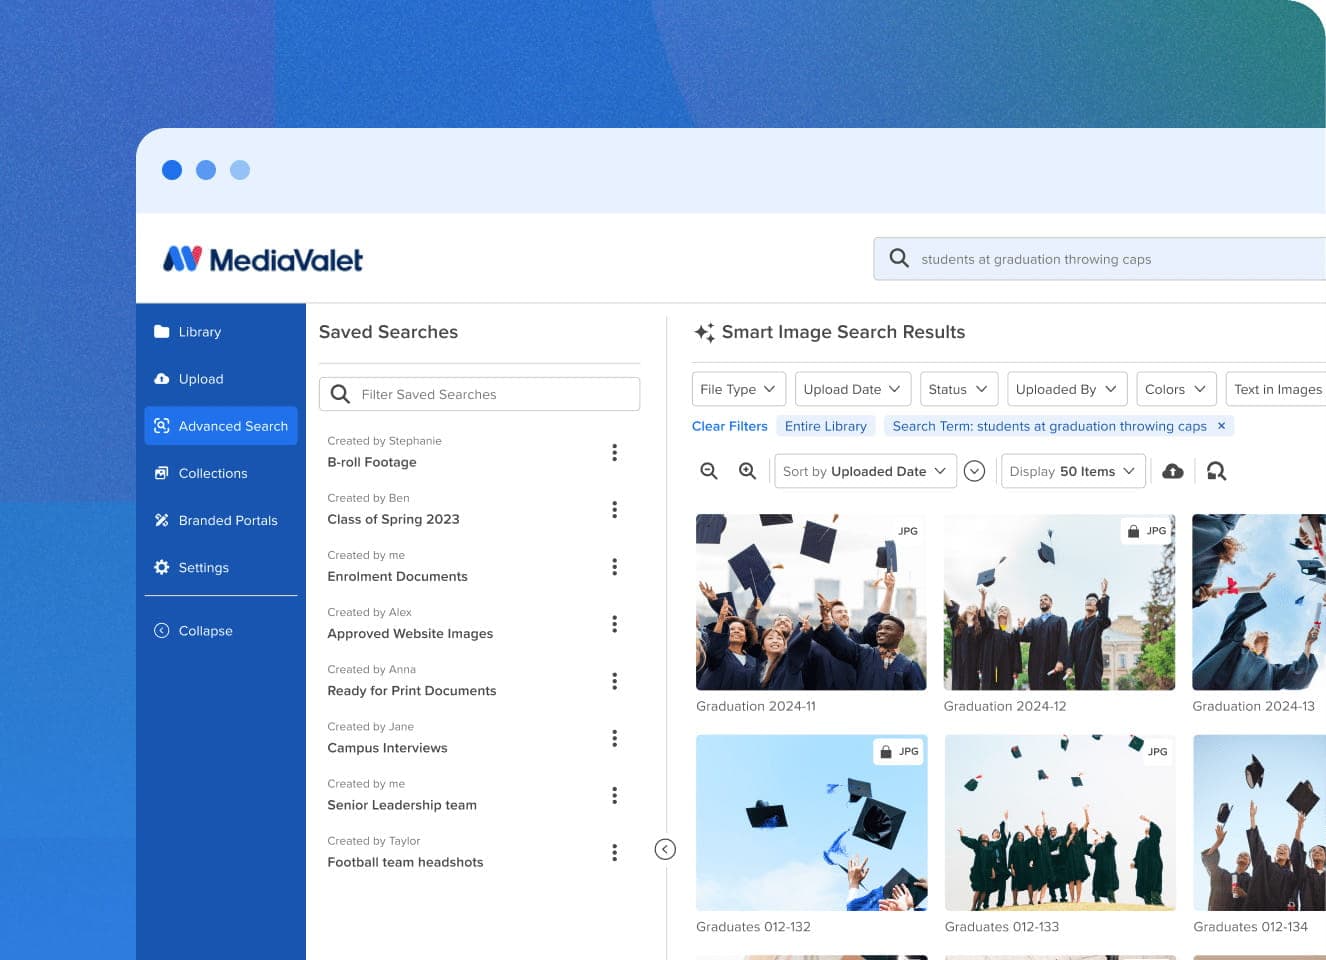
Task: Open the File Type filter dropdown
Action: pyautogui.click(x=738, y=389)
